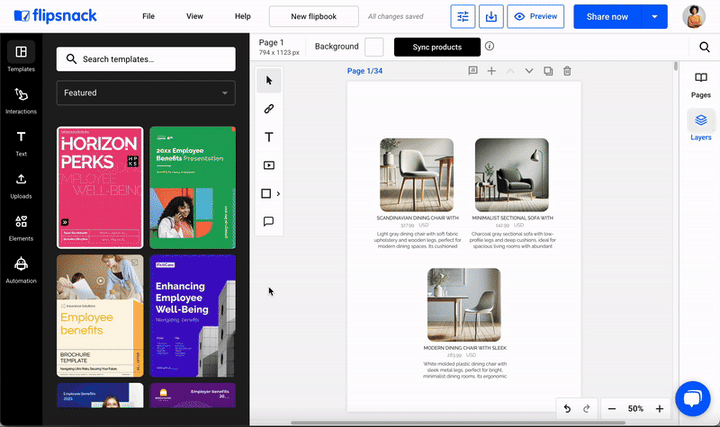Undo the last action

567,409
